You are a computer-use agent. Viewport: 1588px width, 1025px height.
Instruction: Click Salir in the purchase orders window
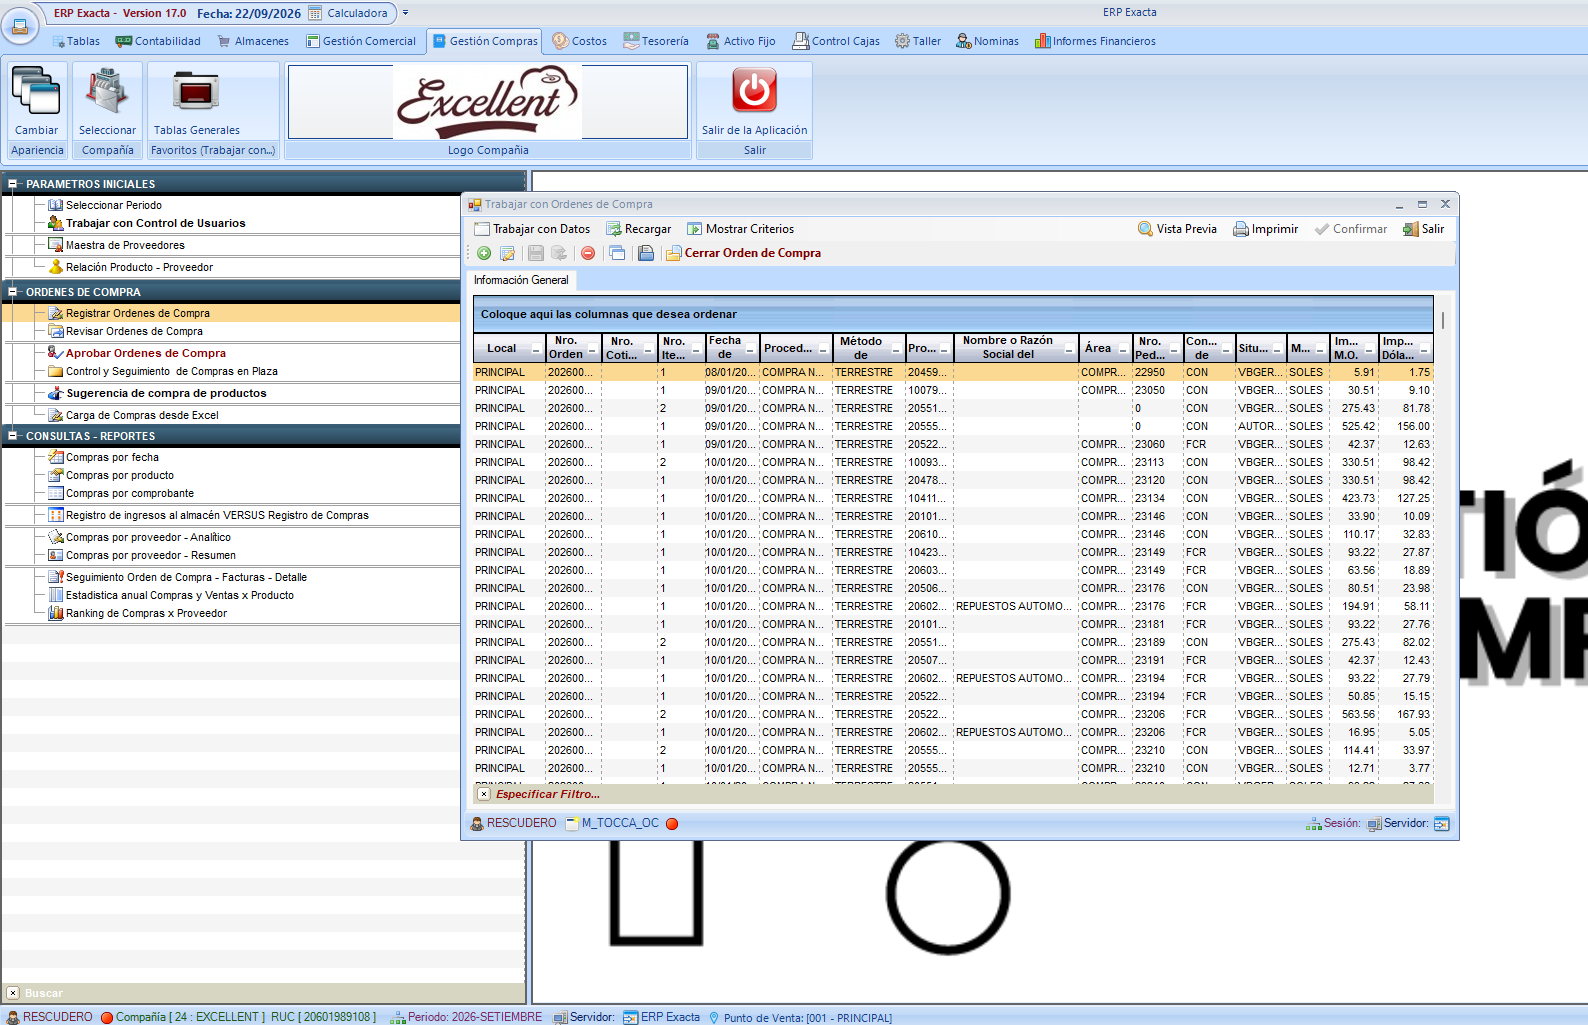[x=1424, y=229]
